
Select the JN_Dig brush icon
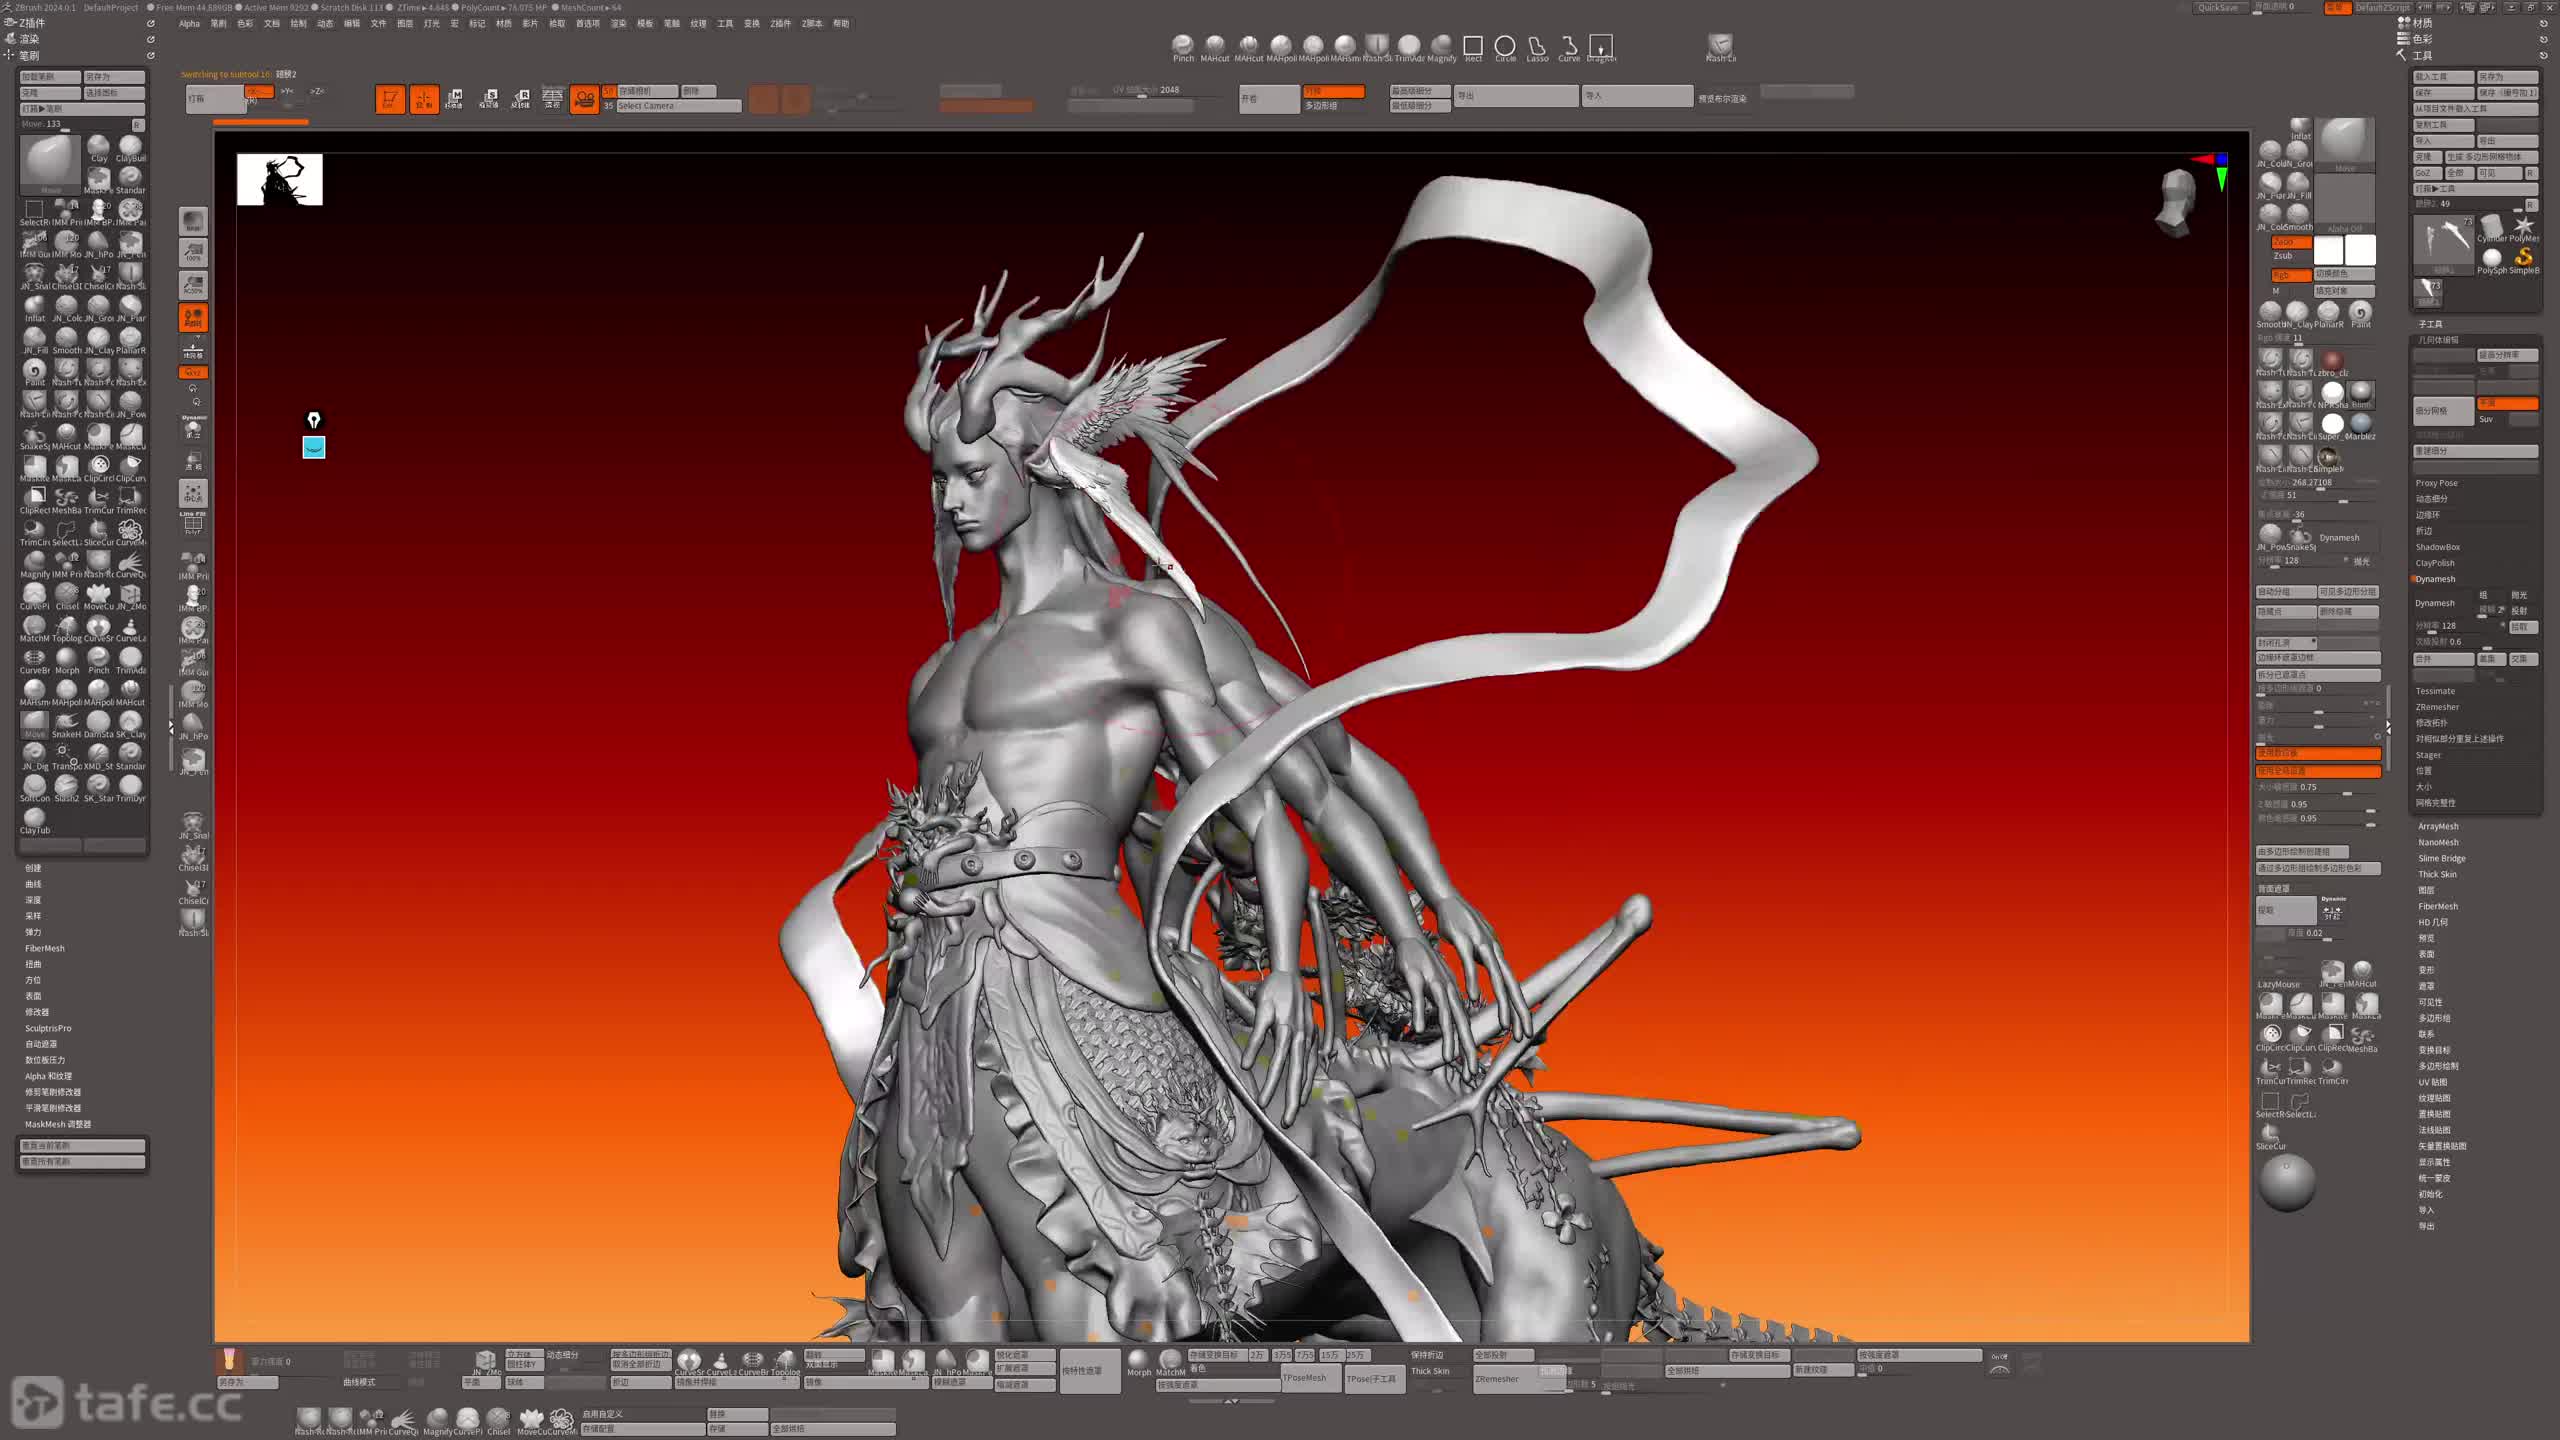[35, 756]
